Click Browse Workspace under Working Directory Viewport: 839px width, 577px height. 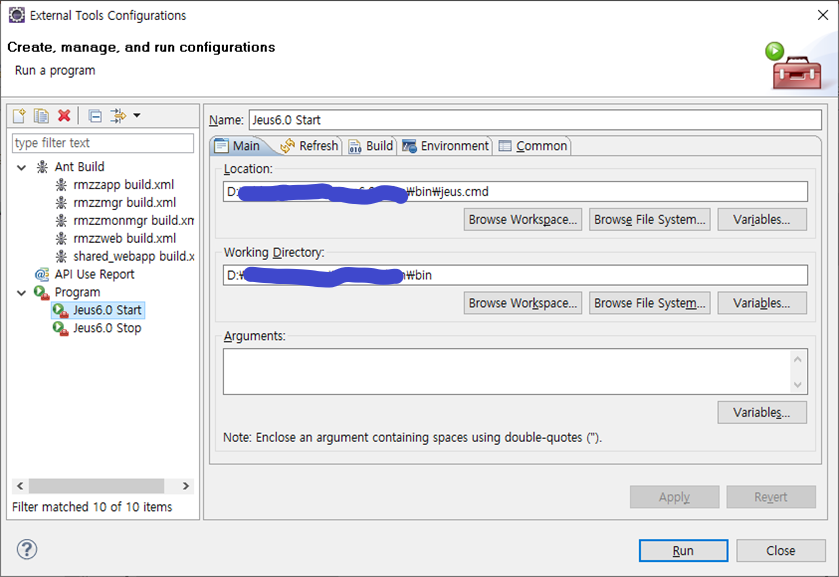pos(523,303)
